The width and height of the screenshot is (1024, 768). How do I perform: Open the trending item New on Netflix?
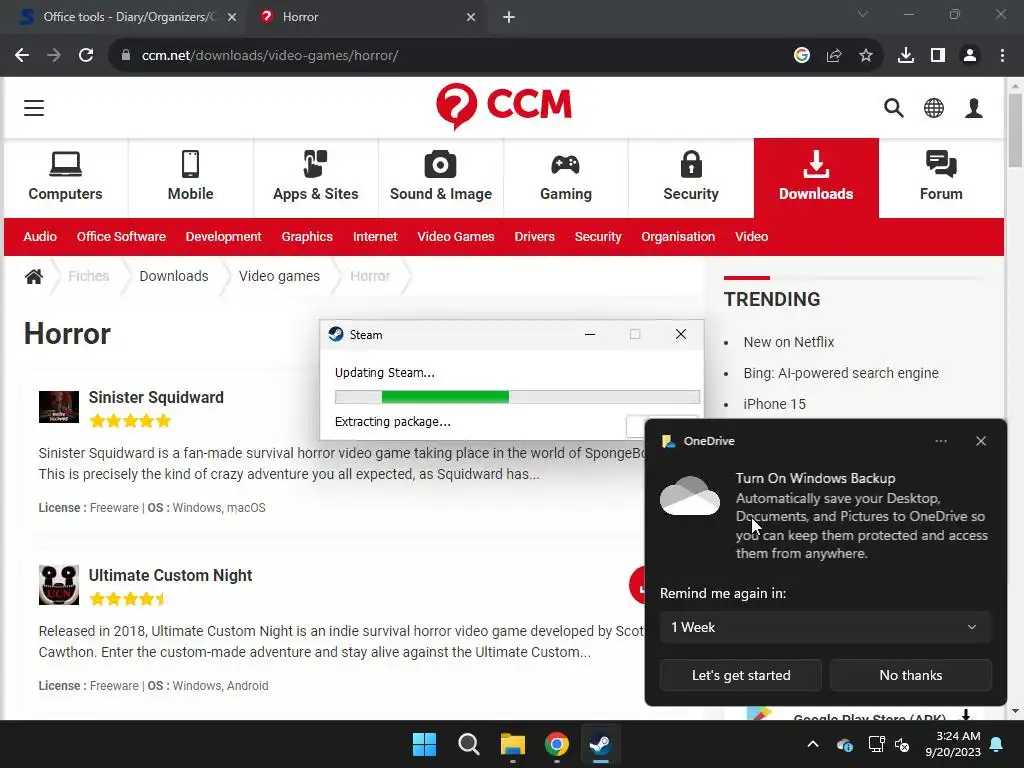tap(789, 342)
